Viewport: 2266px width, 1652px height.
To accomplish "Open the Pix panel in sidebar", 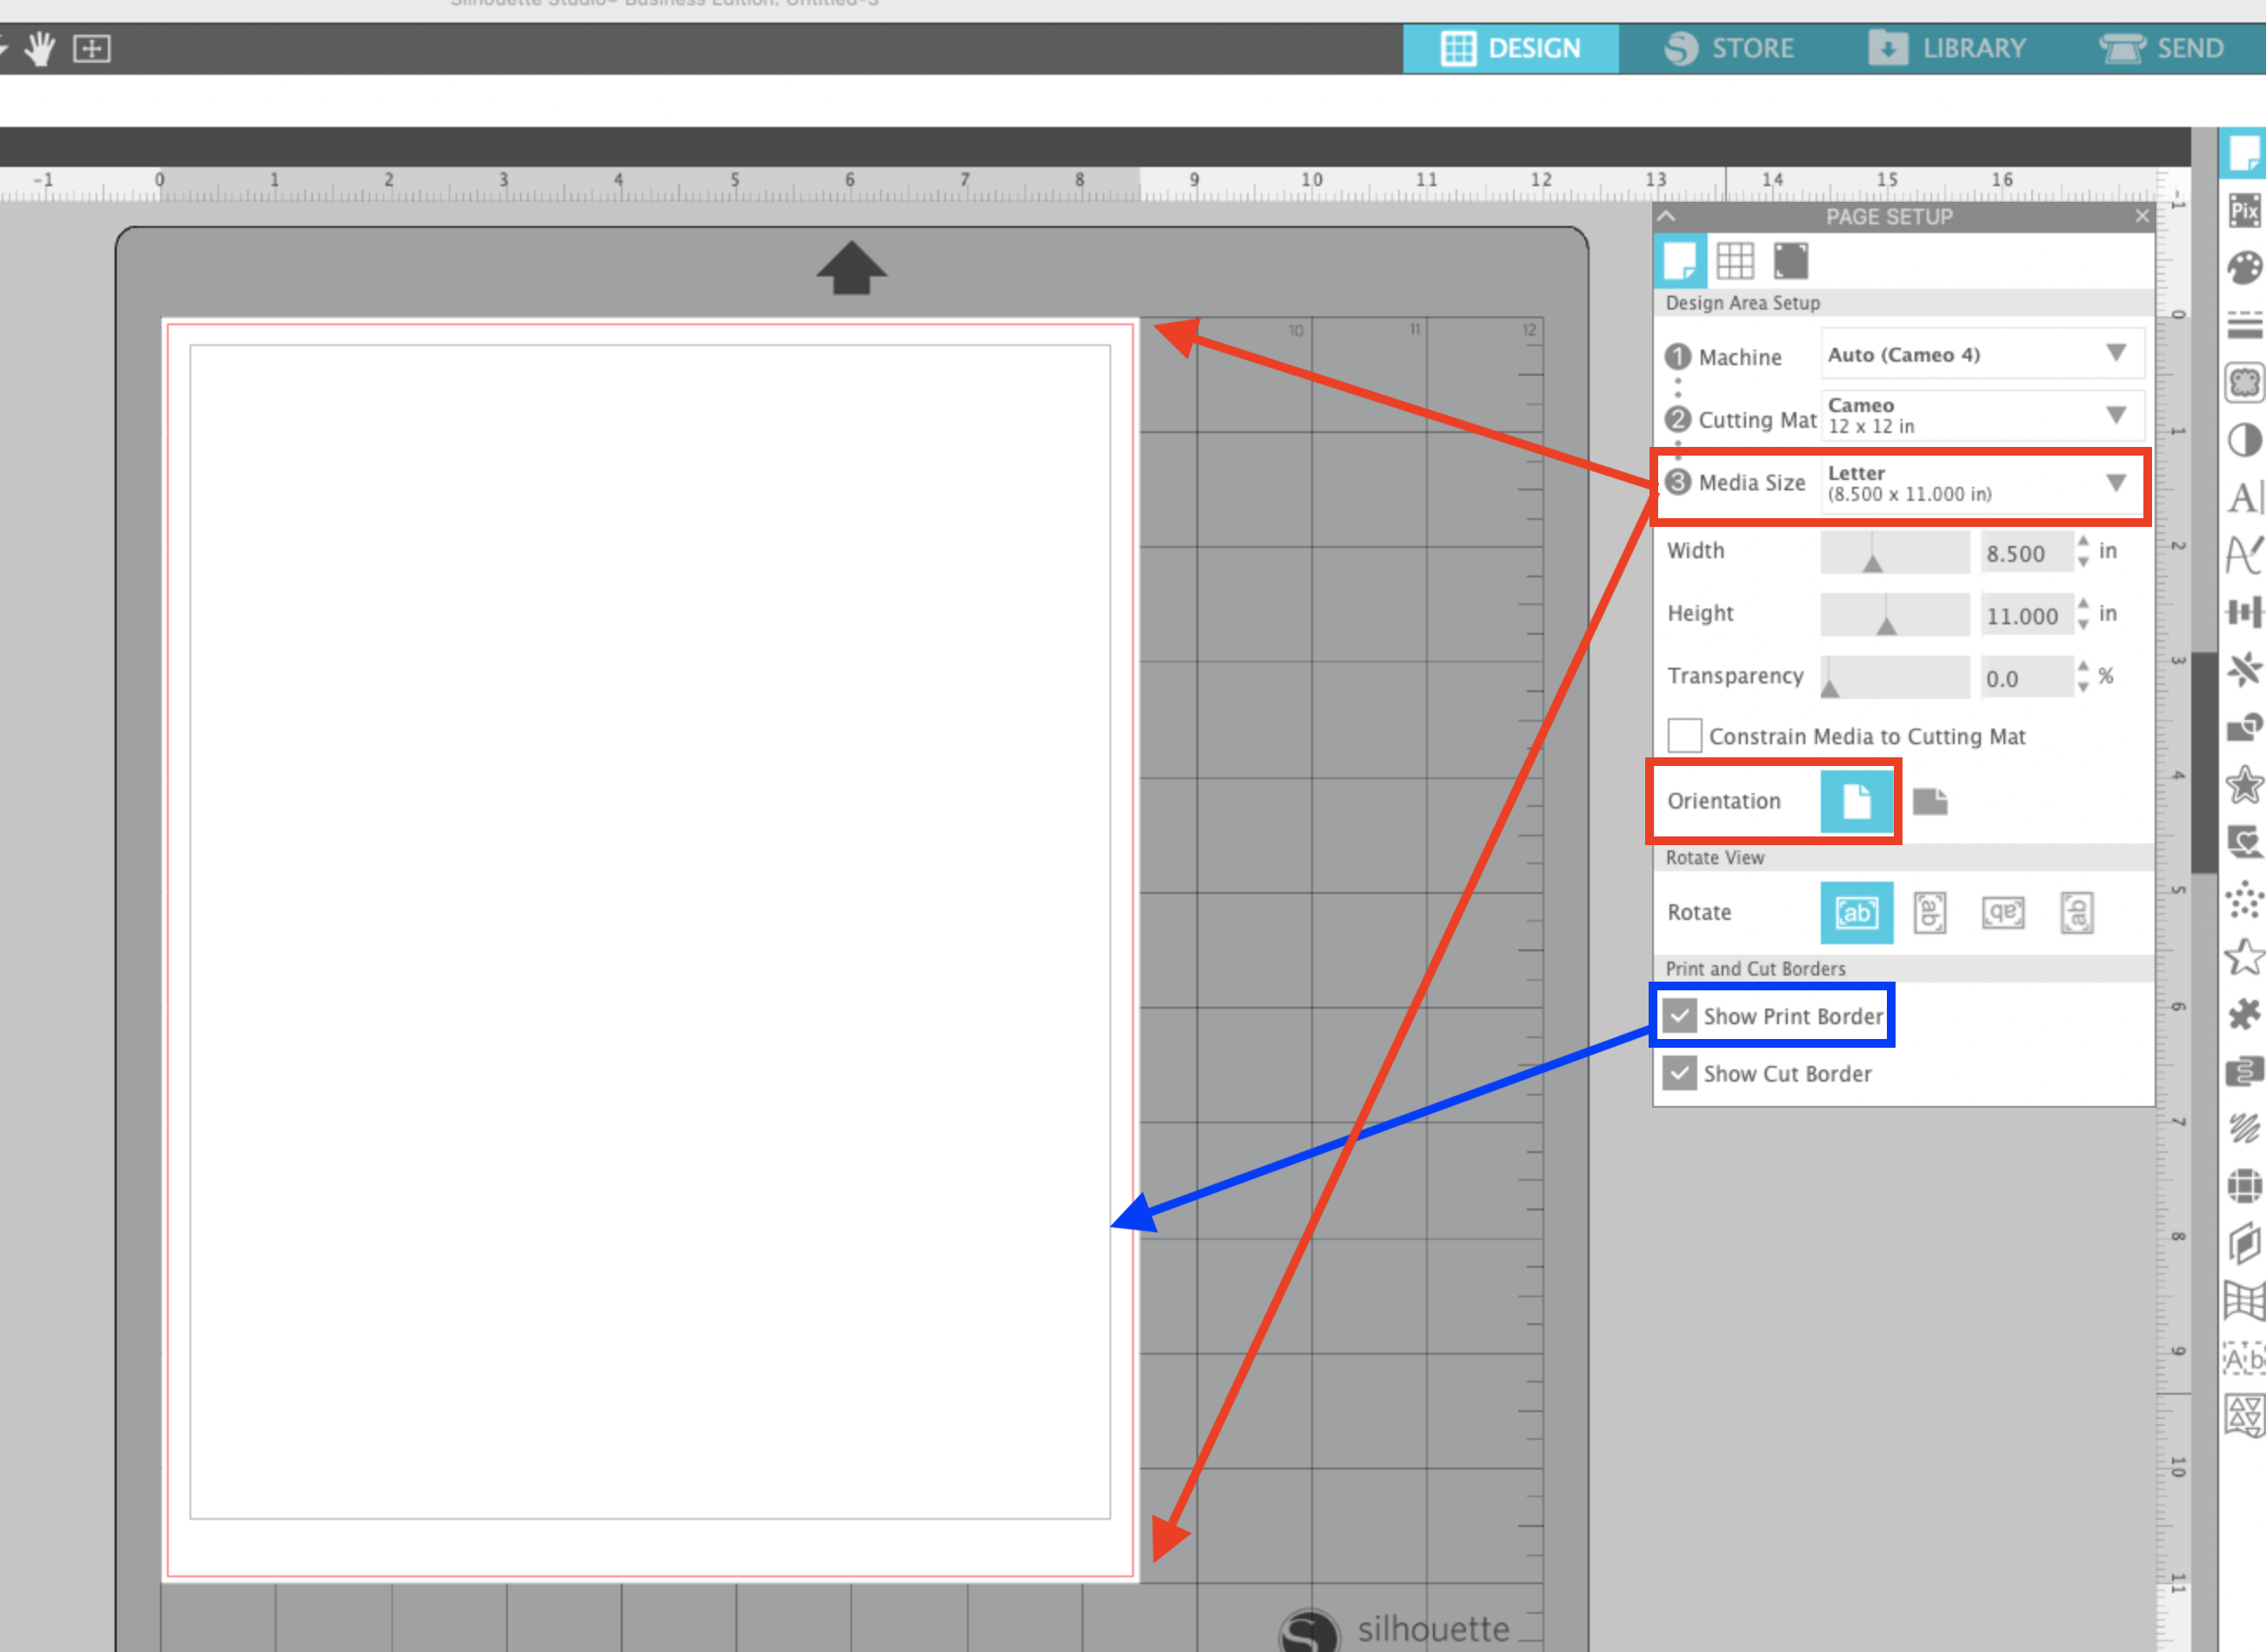I will [x=2244, y=211].
